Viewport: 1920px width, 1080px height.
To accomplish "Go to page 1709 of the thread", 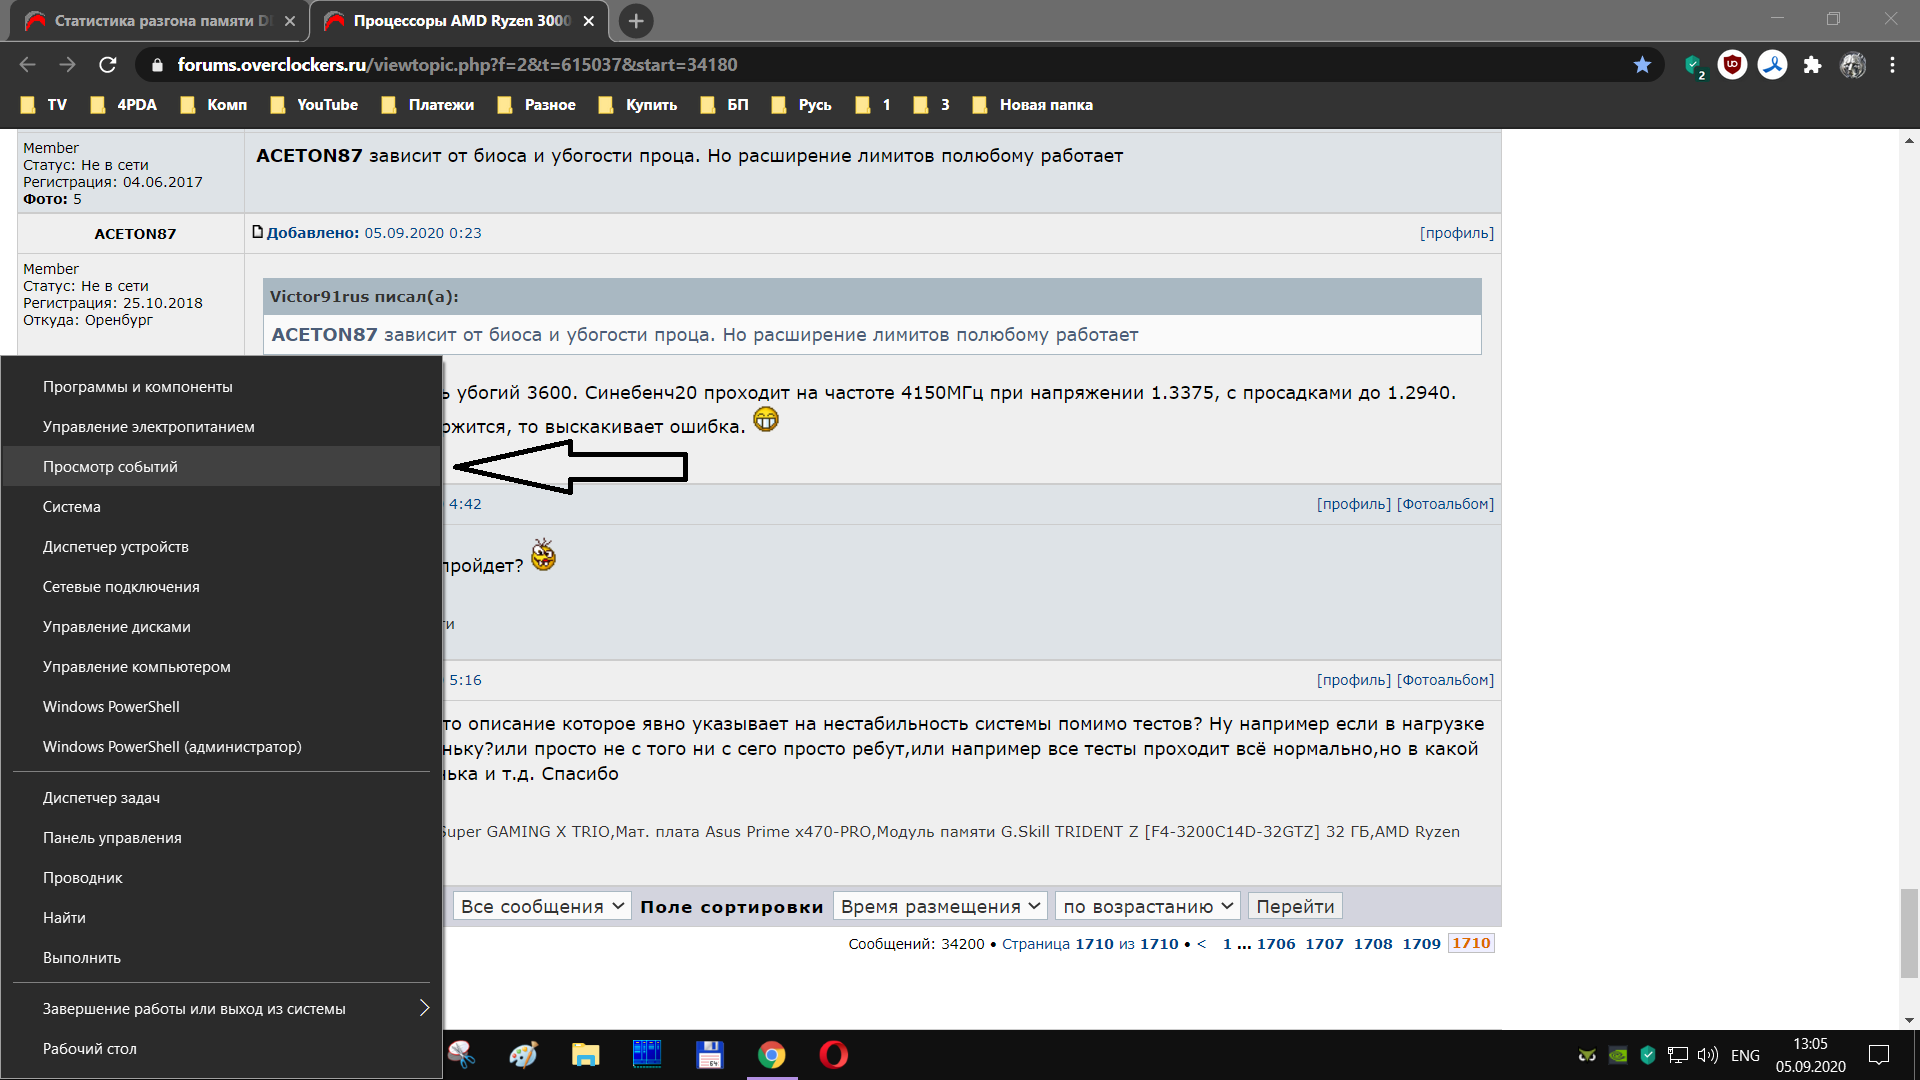I will [1421, 943].
